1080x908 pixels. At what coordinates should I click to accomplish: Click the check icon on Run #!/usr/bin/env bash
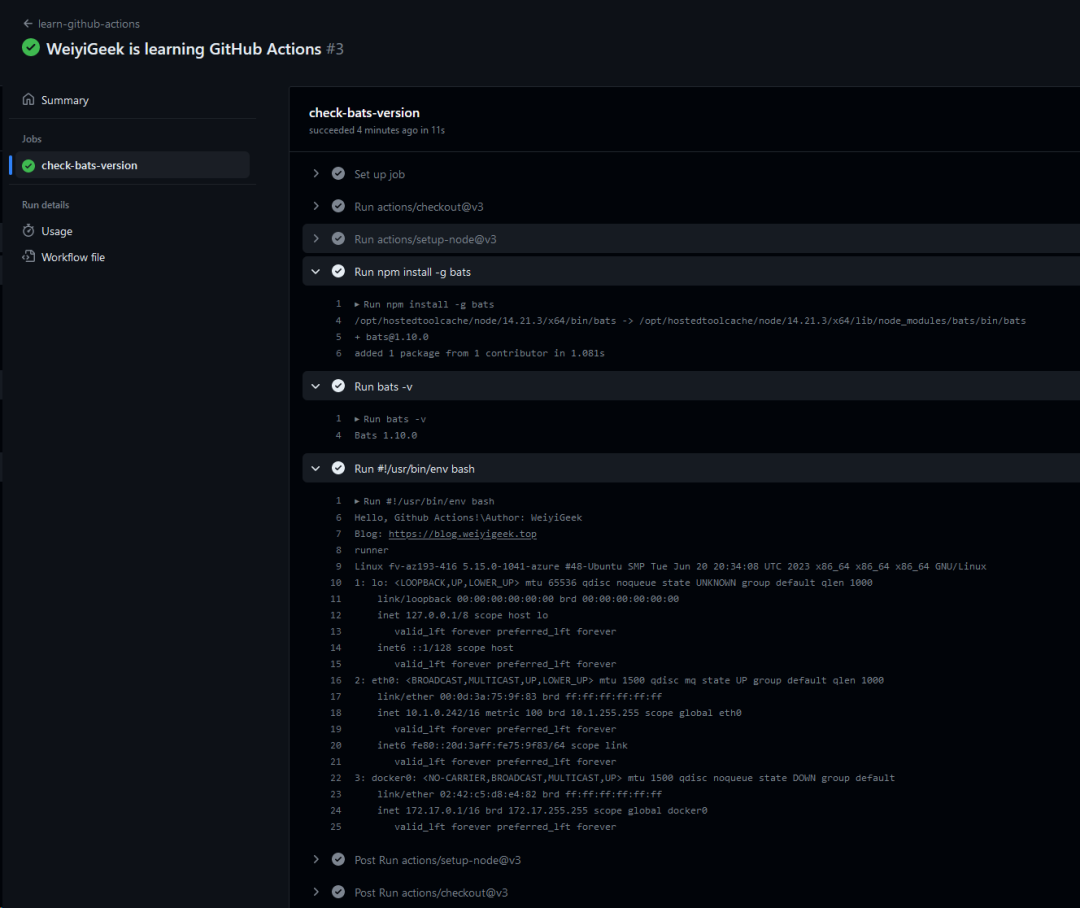(x=337, y=468)
